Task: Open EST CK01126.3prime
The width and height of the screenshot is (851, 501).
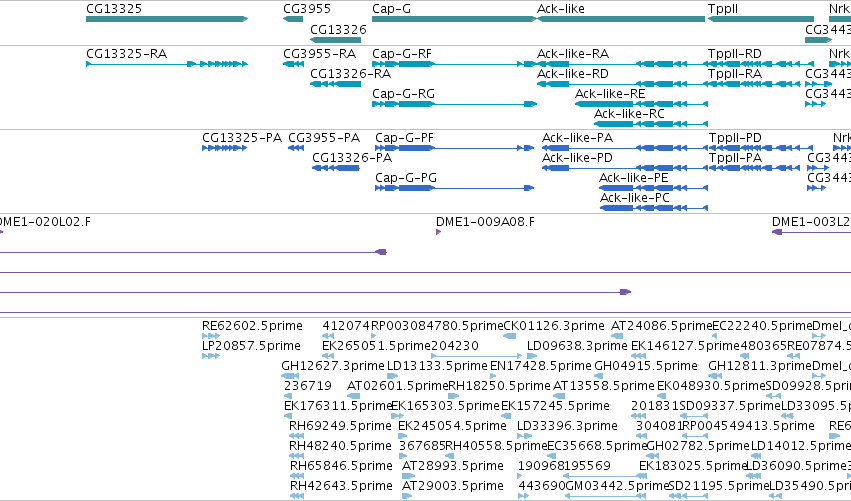Action: point(554,326)
